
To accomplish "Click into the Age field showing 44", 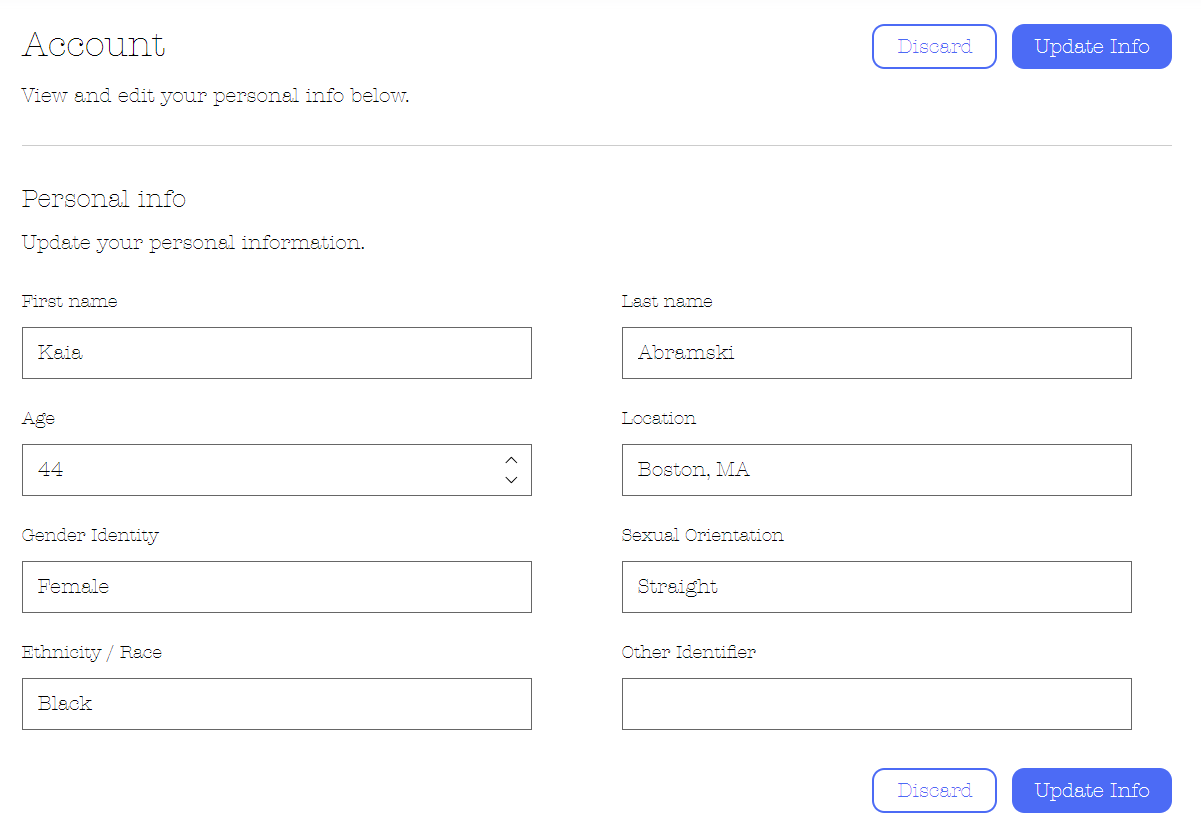I will (x=260, y=470).
